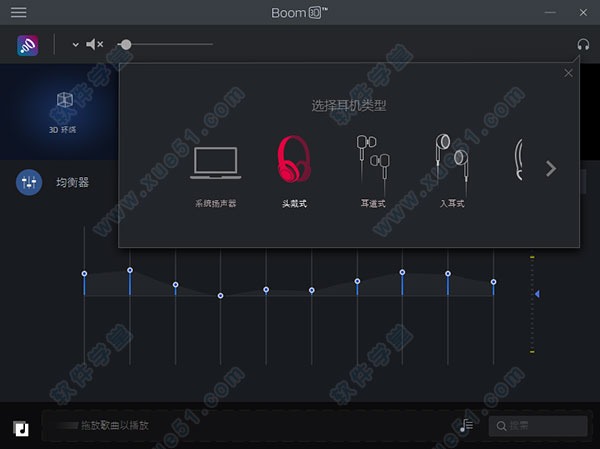Click the song search field

coord(538,426)
